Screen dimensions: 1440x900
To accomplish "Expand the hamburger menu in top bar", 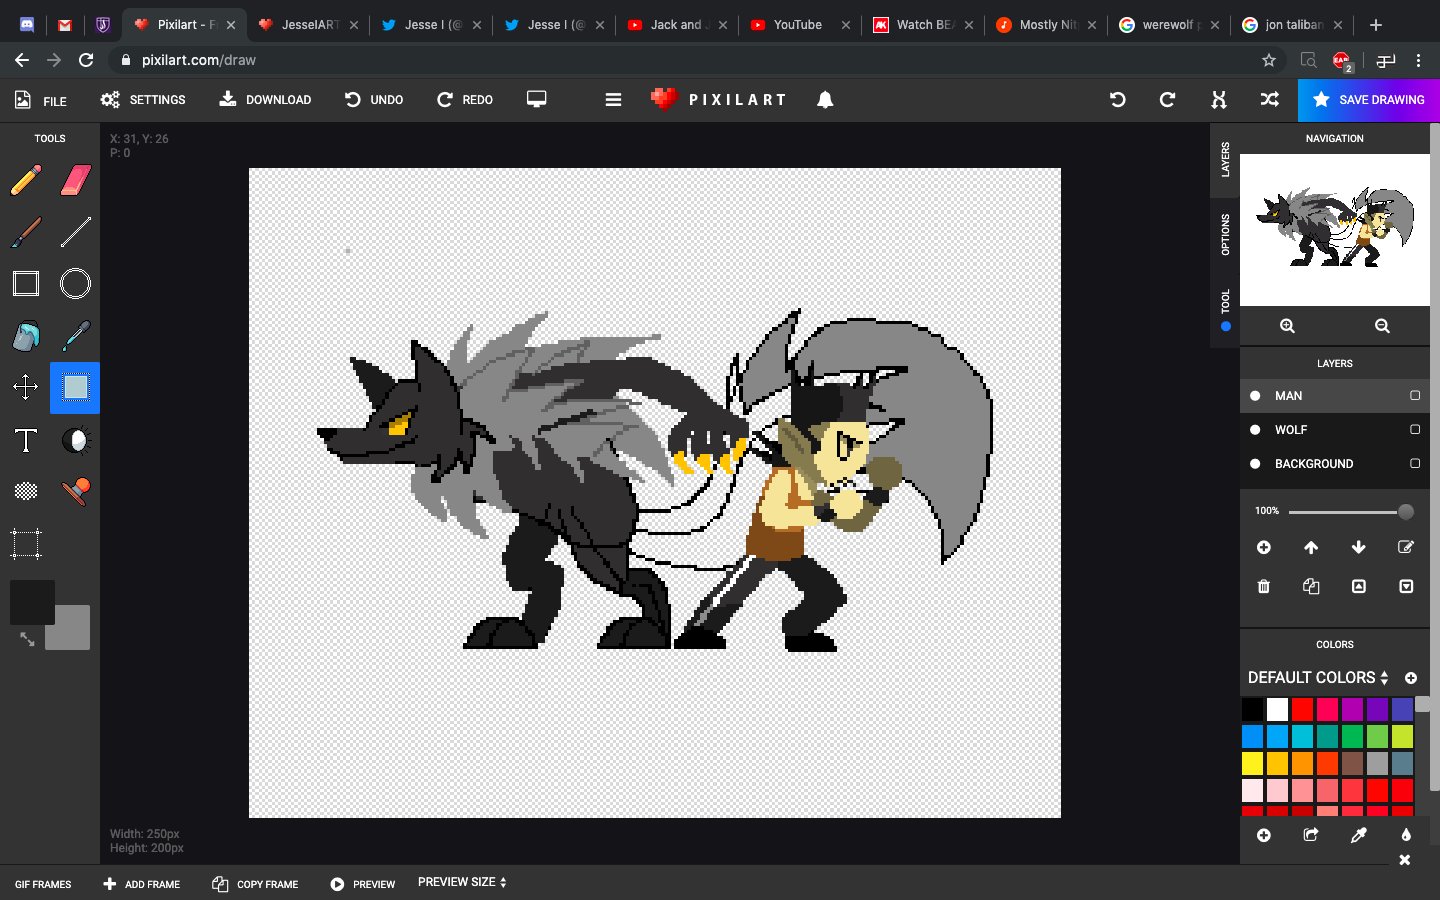I will [x=613, y=100].
